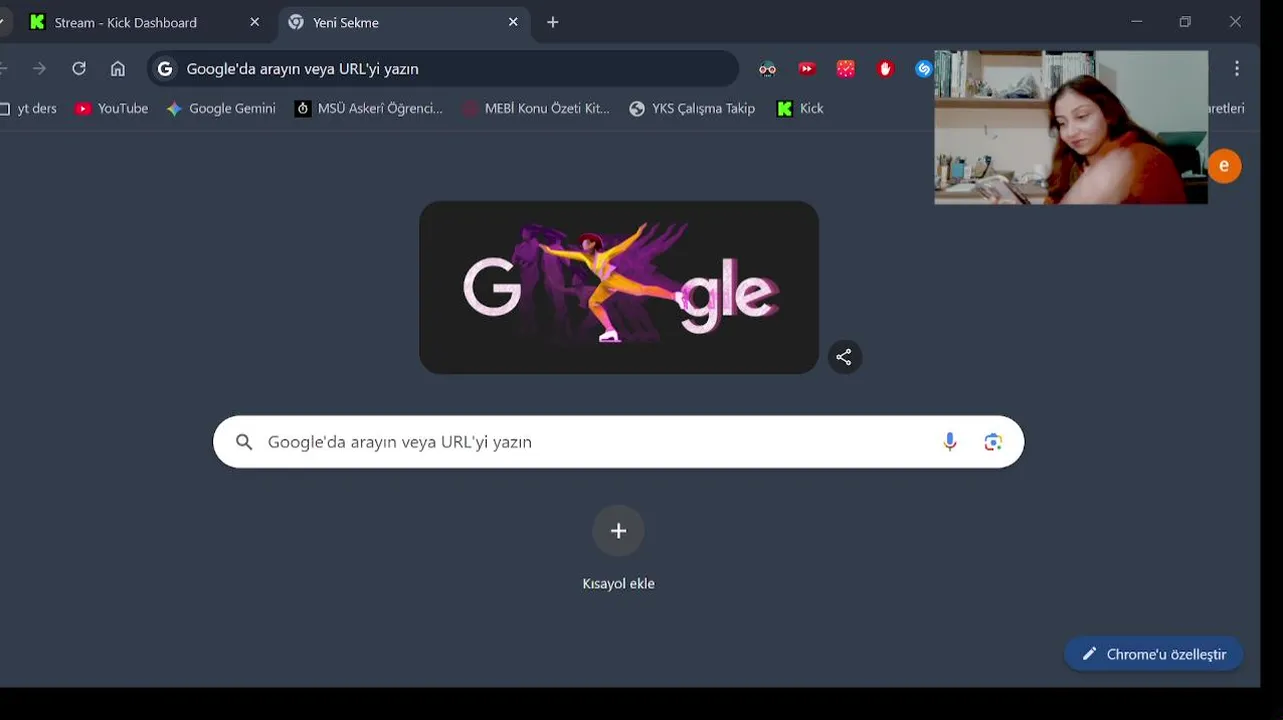Add a shortcut with the plus button
The width and height of the screenshot is (1283, 720).
(618, 531)
